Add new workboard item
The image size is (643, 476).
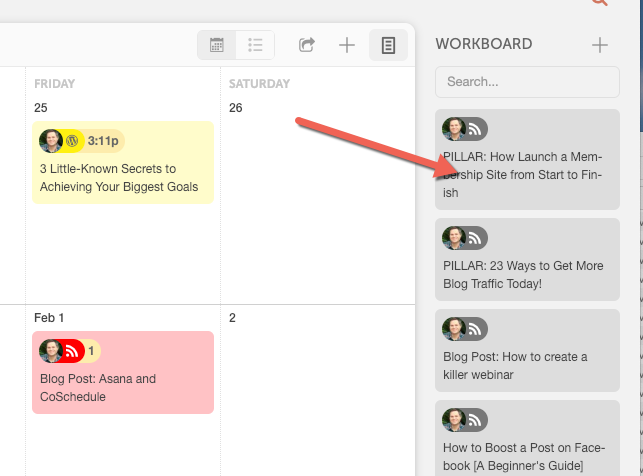coord(600,44)
